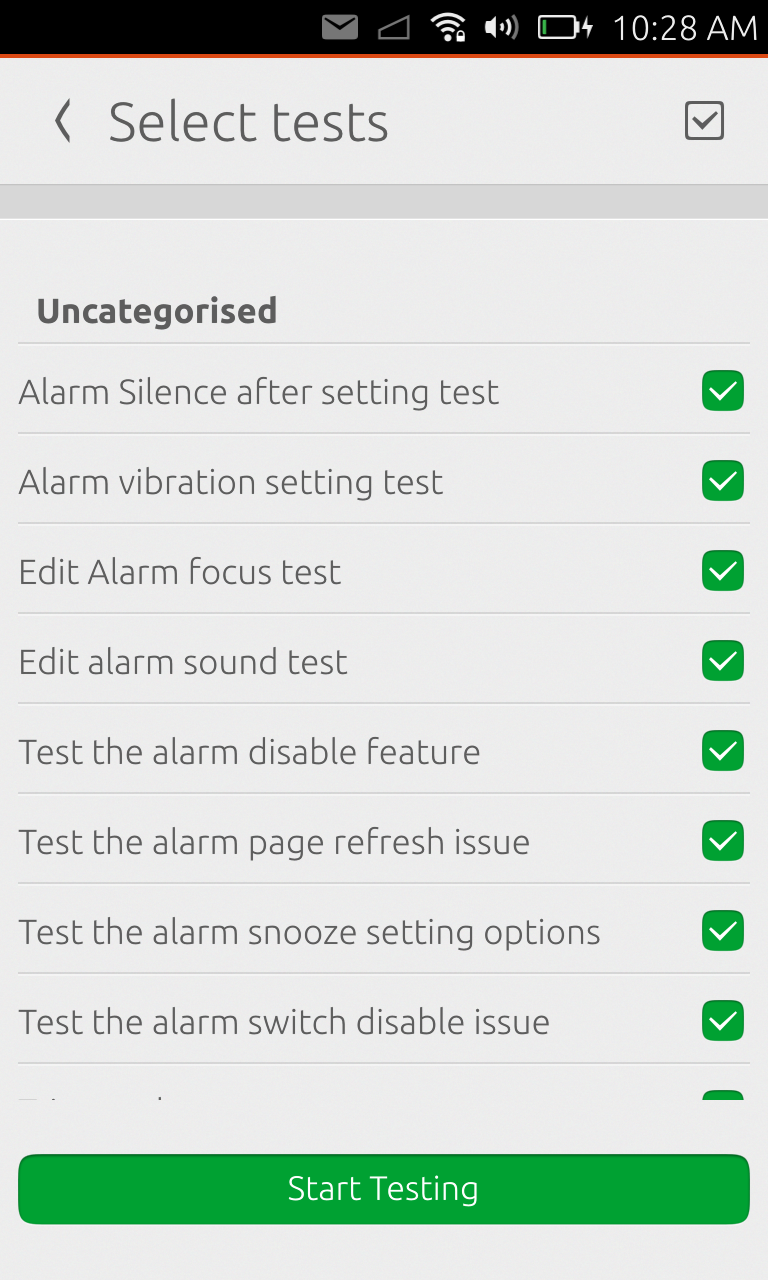Screen dimensions: 768x1280
Task: Uncheck Test the alarm snooze setting options
Action: tap(722, 931)
